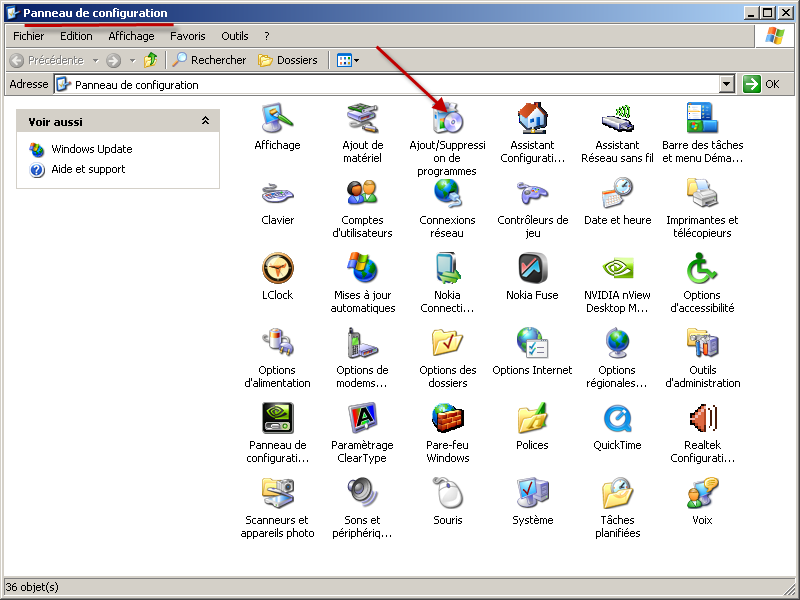
Task: Expand the address bar dropdown
Action: (727, 84)
